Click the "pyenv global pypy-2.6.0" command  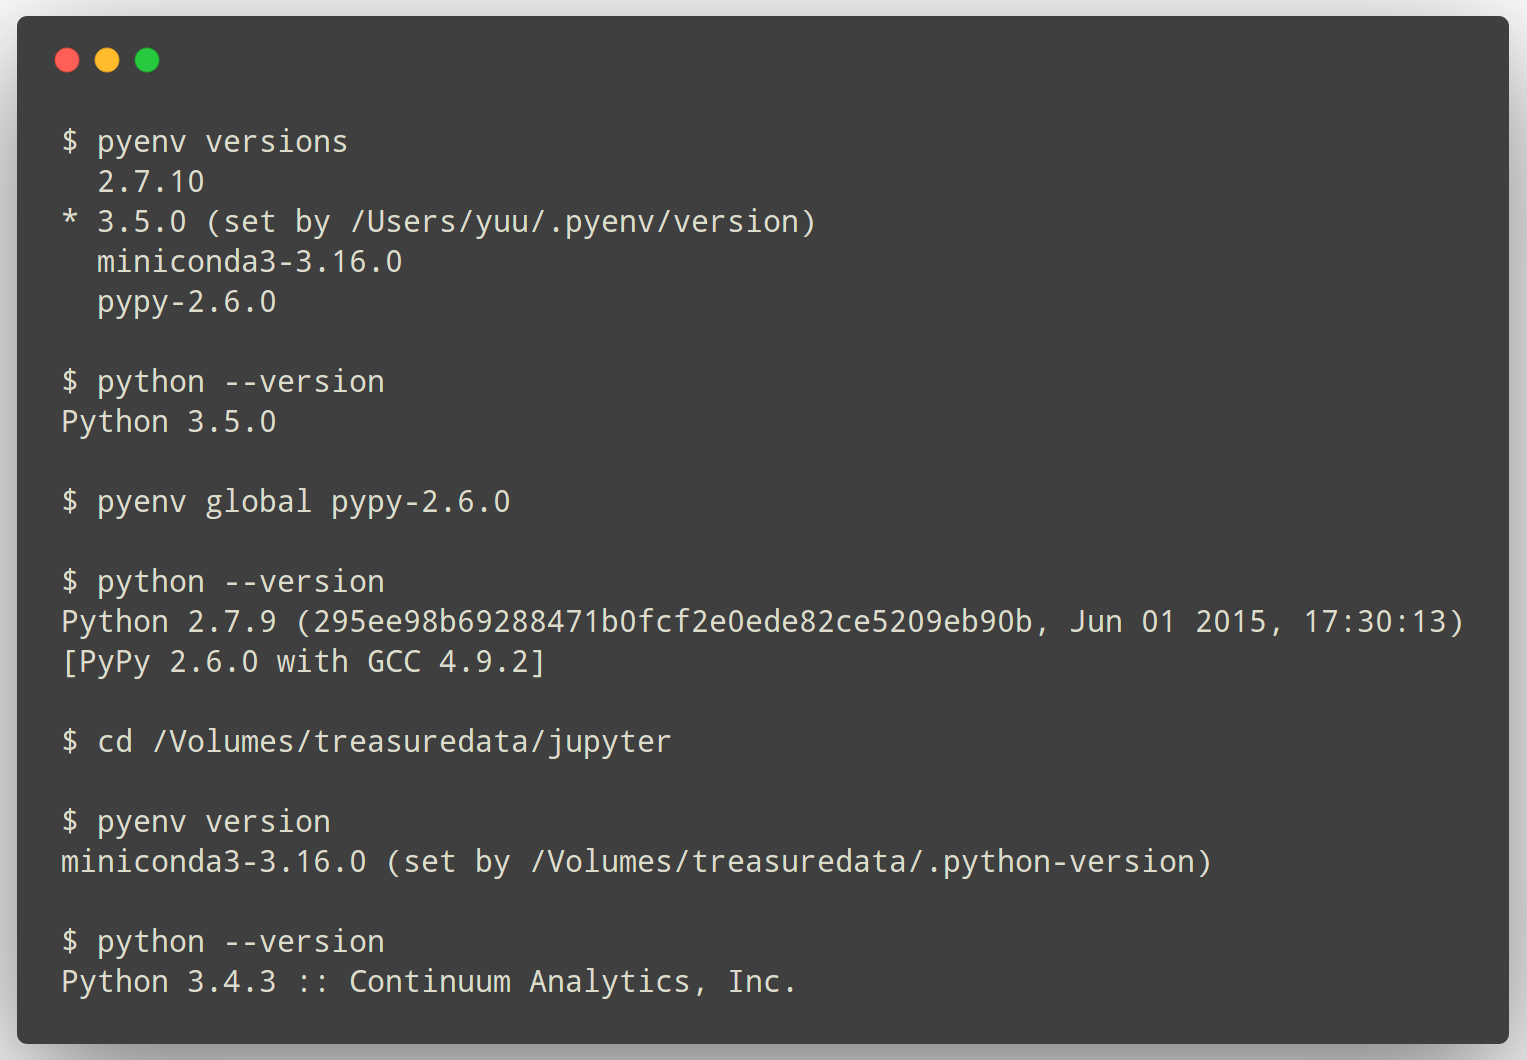tap(303, 502)
